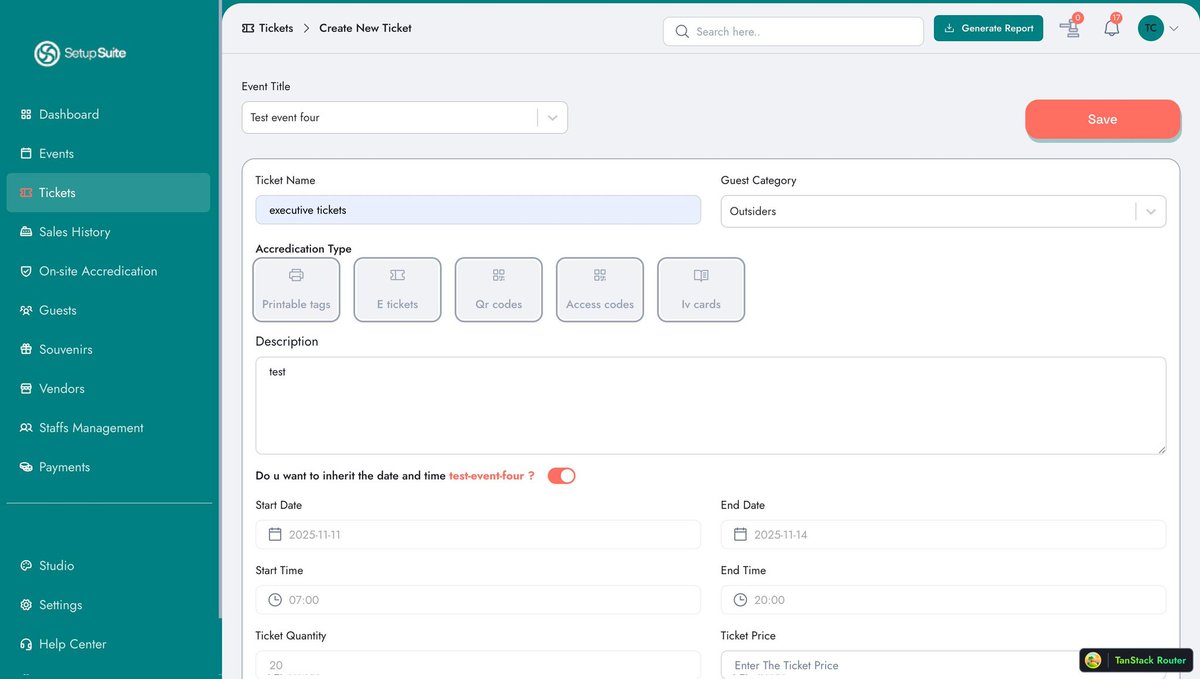The image size is (1200, 679).
Task: Click the Save button
Action: [1102, 119]
